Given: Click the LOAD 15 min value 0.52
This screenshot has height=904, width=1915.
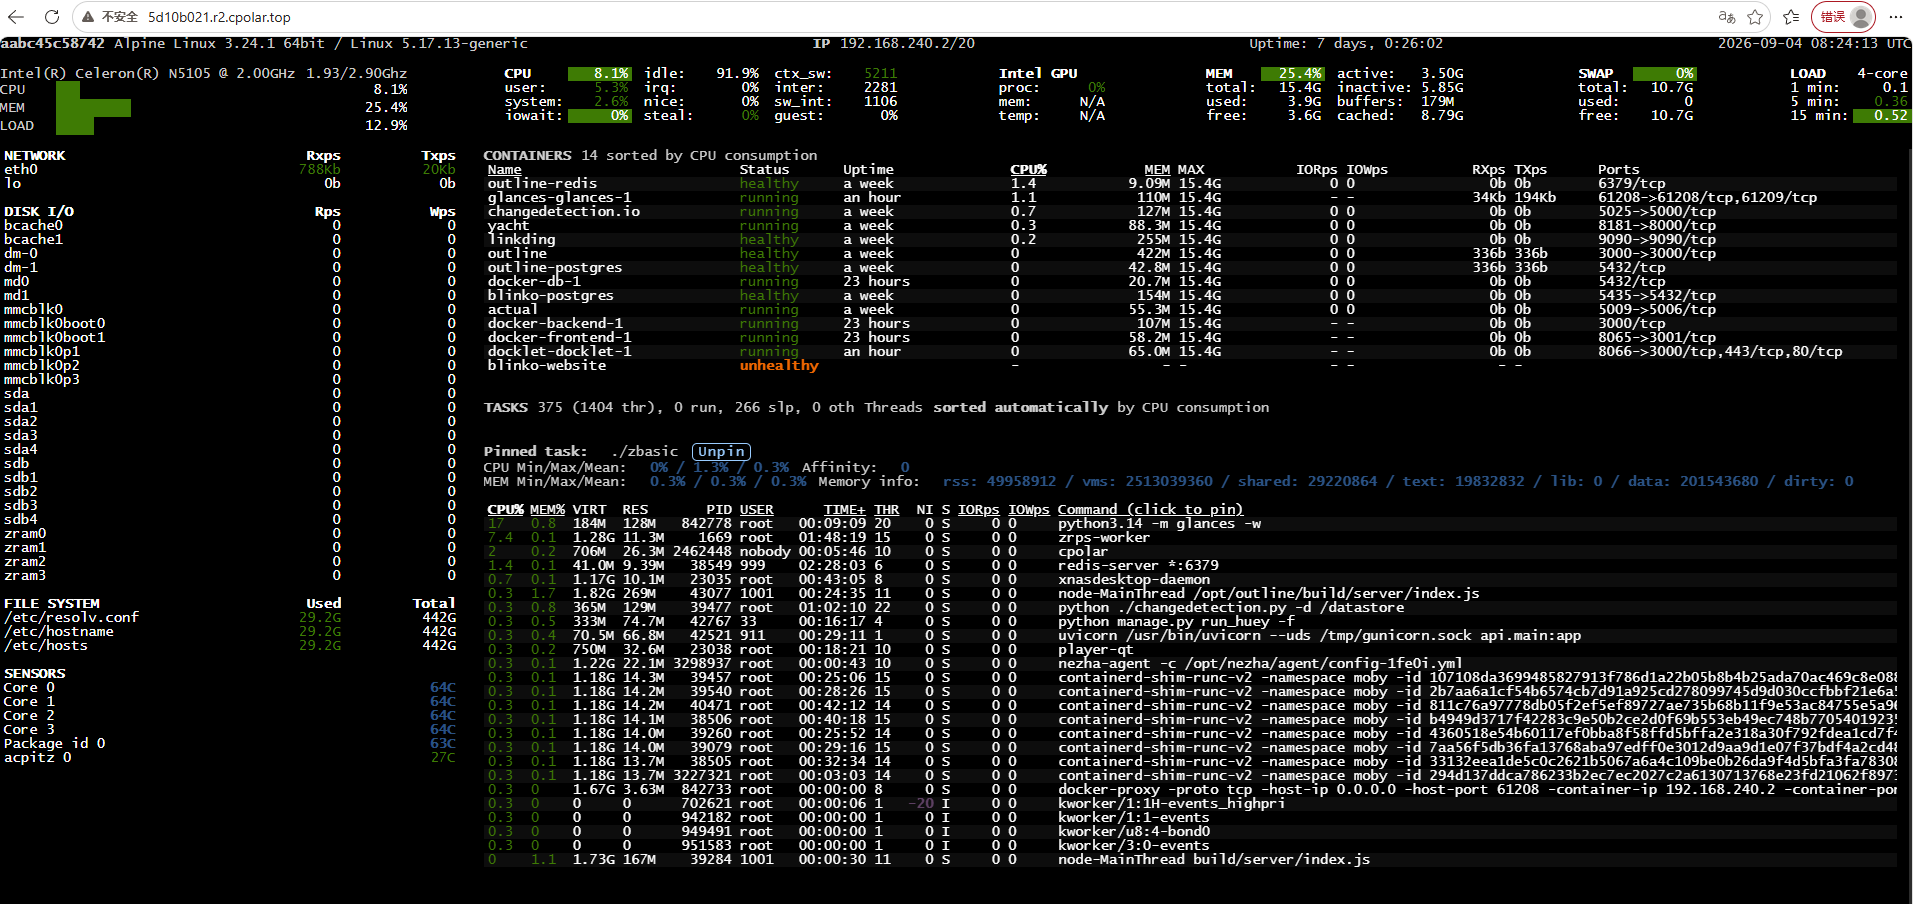Looking at the screenshot, I should 1881,116.
